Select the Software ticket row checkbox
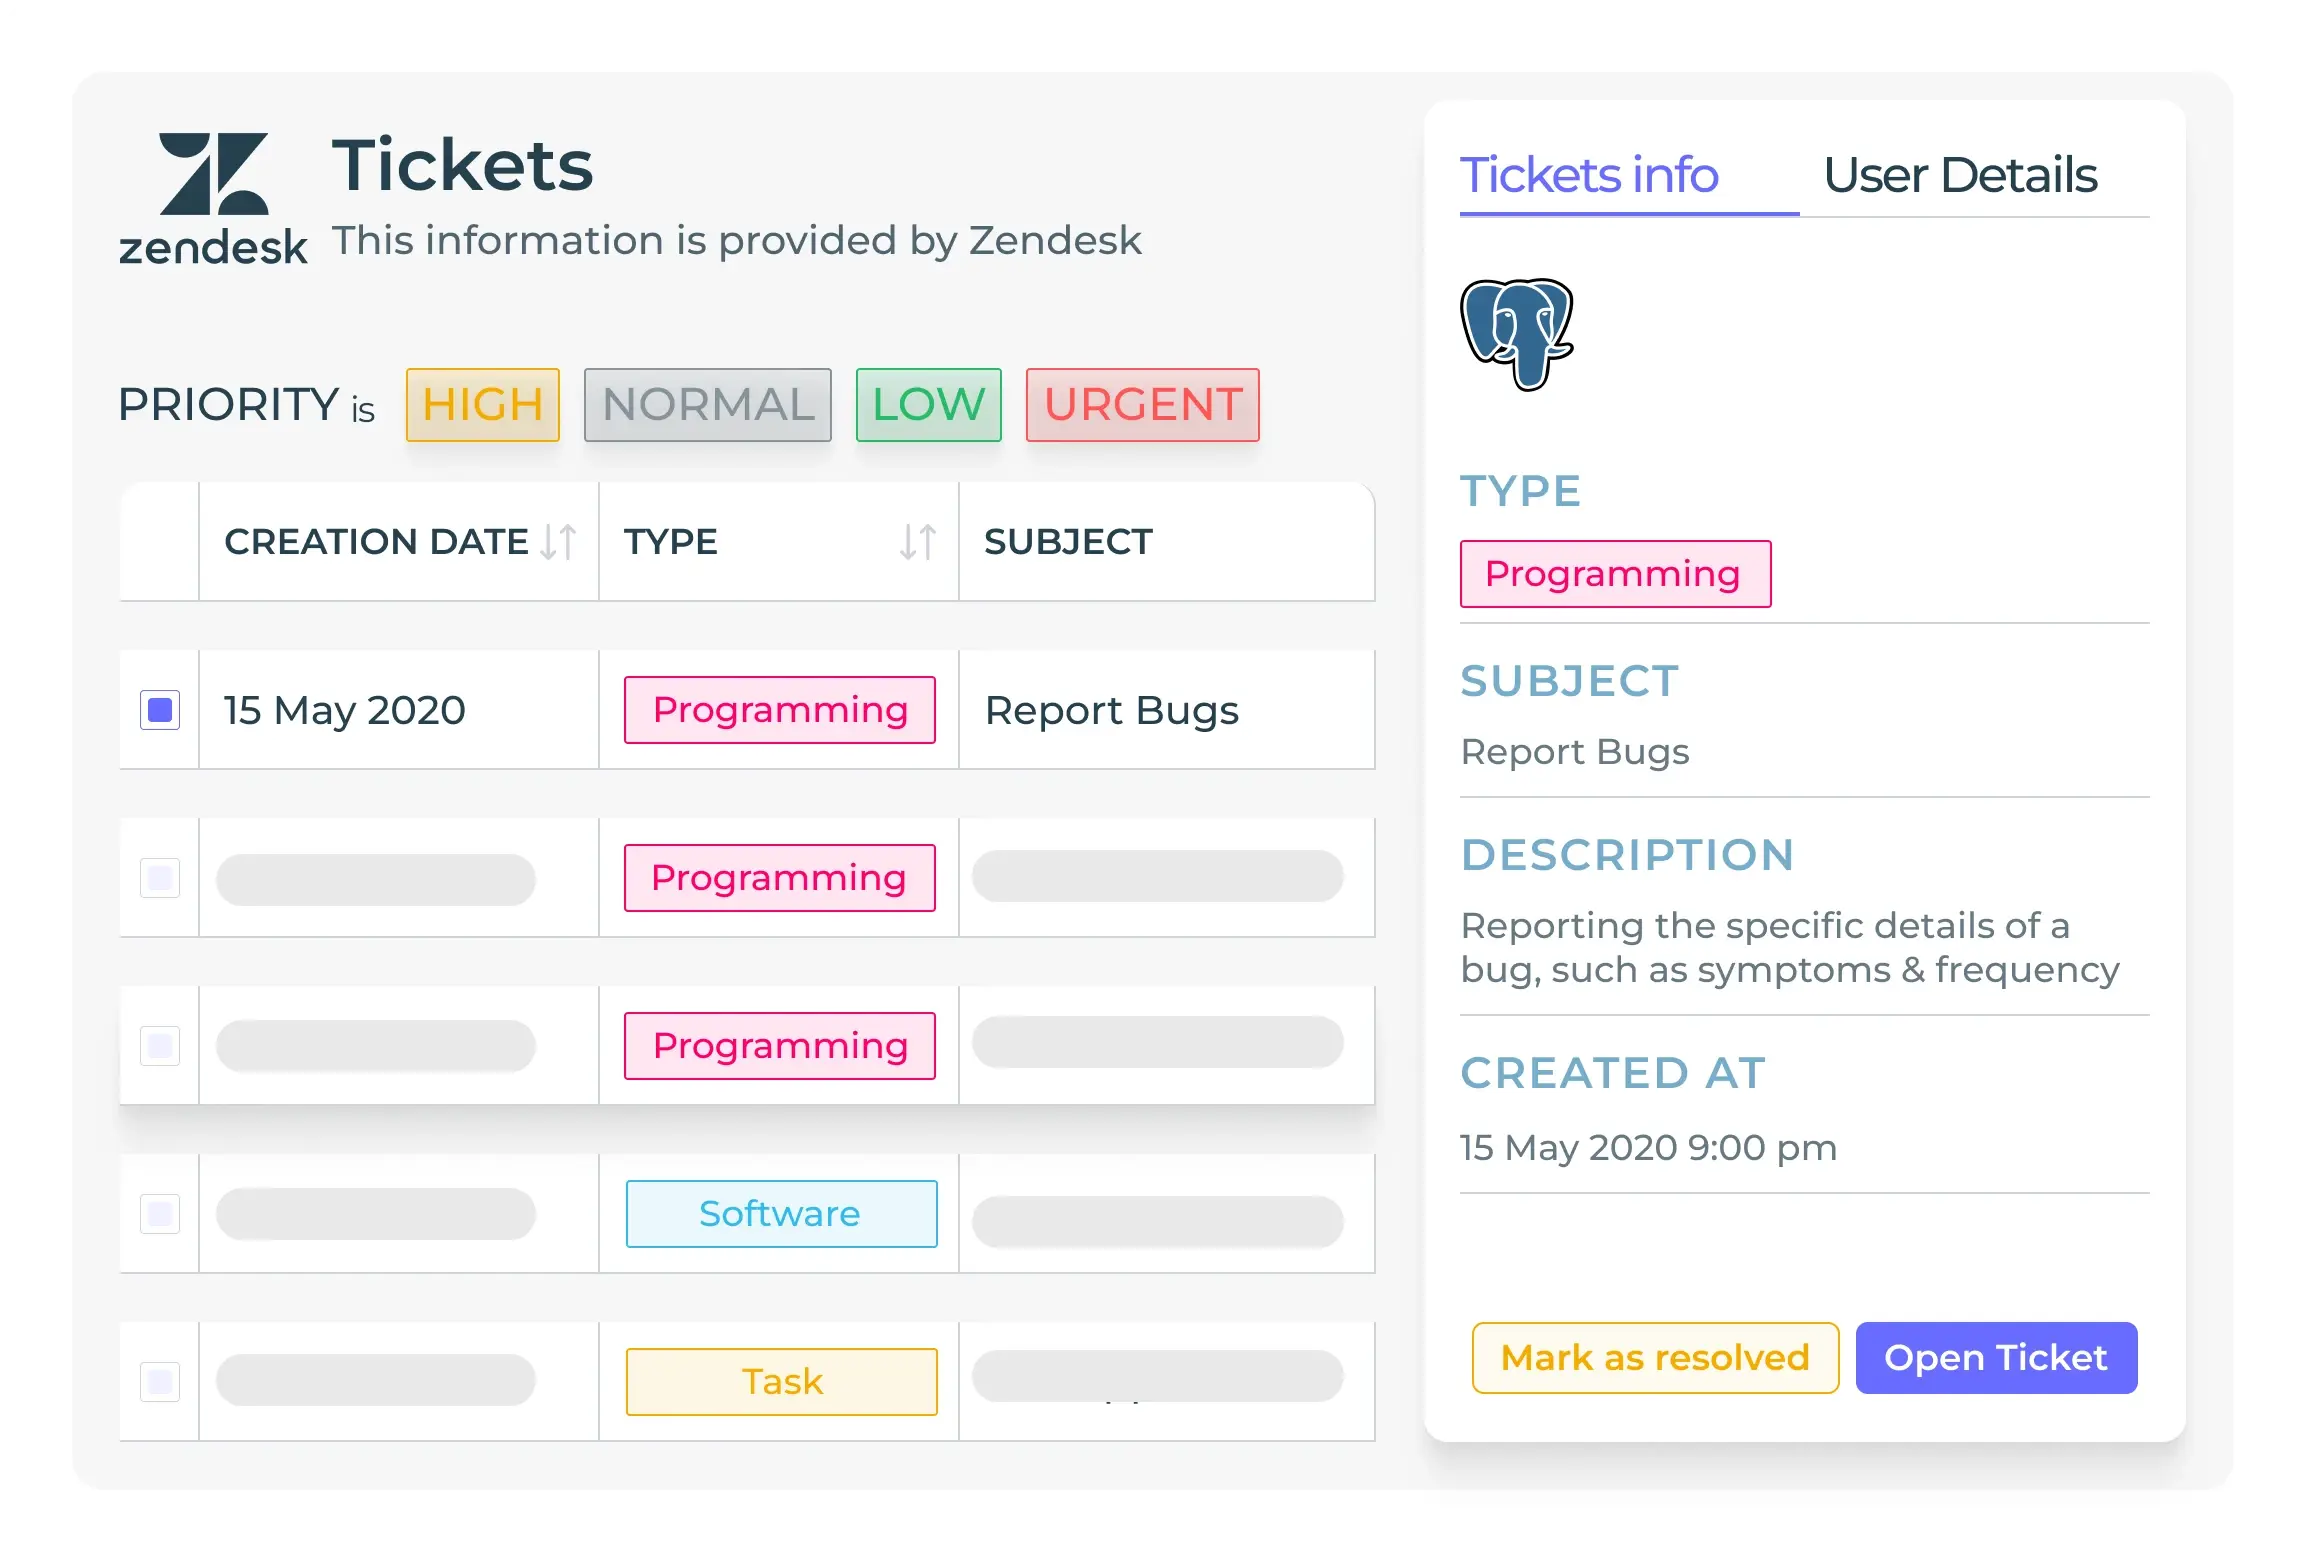Image resolution: width=2306 pixels, height=1562 pixels. point(160,1214)
